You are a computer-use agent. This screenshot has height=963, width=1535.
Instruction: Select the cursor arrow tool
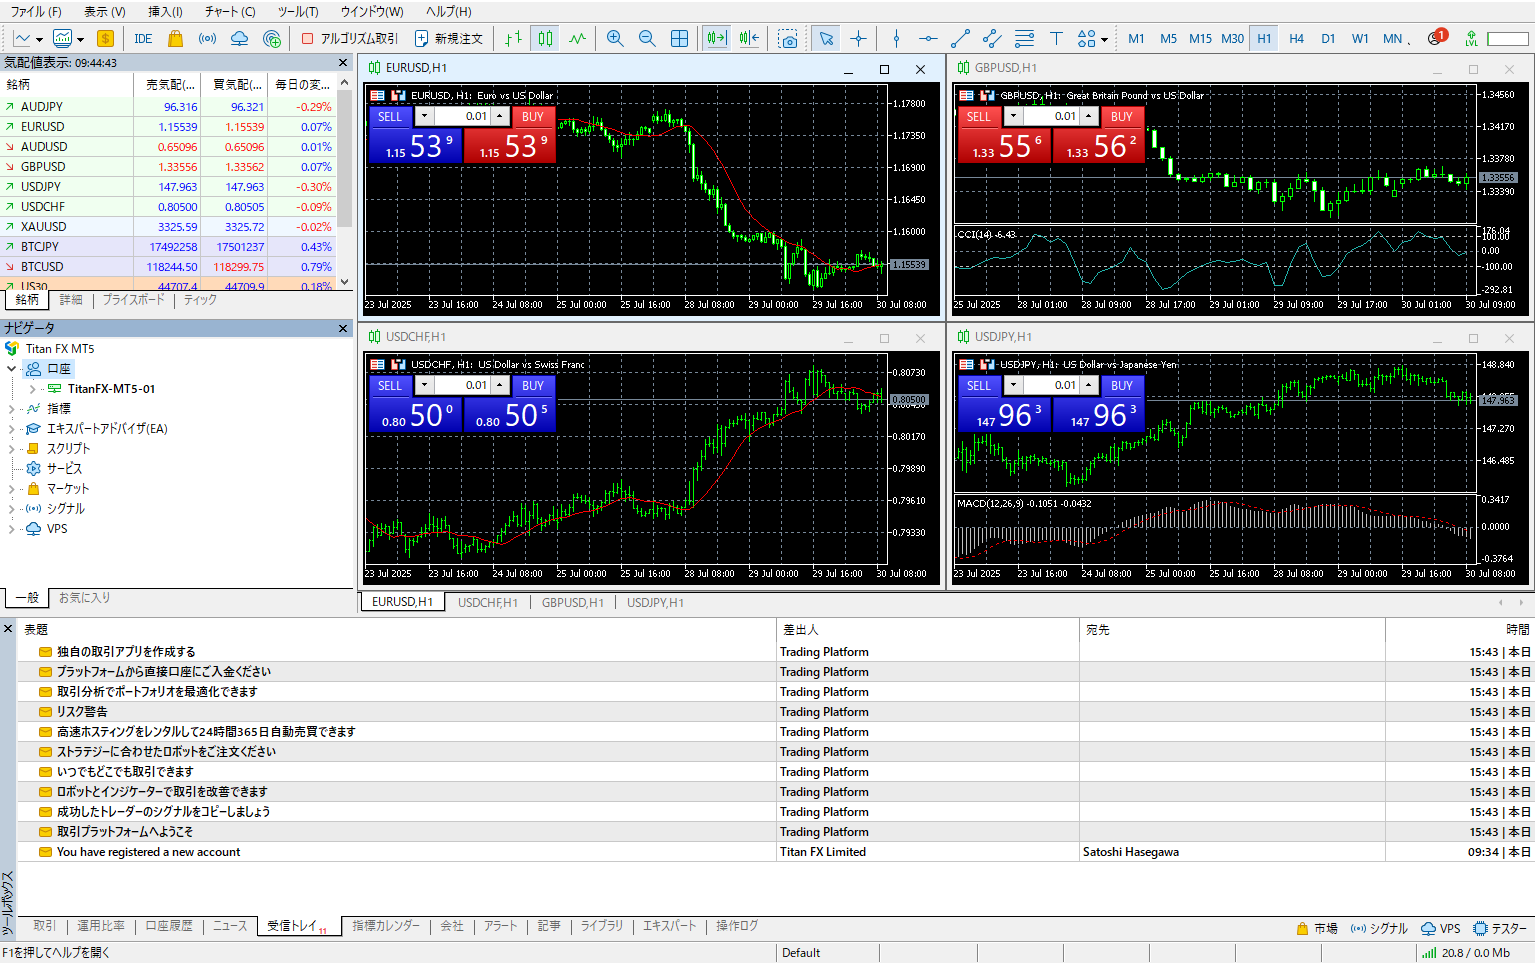point(826,39)
